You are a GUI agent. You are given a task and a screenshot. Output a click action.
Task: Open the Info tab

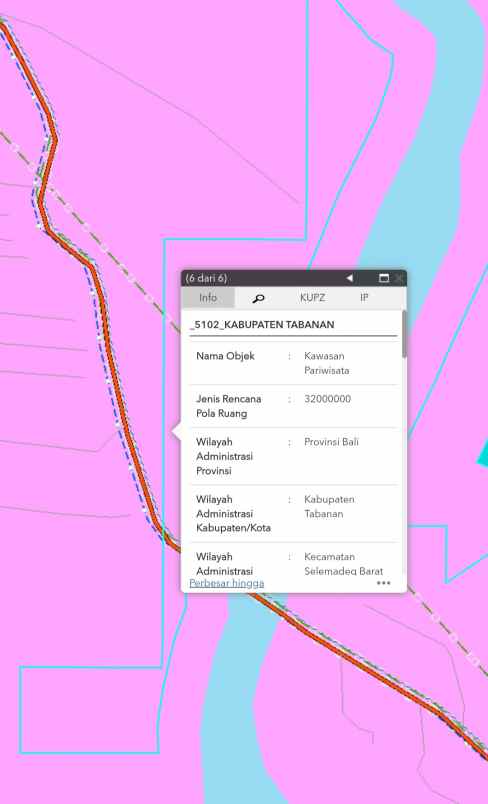[208, 297]
